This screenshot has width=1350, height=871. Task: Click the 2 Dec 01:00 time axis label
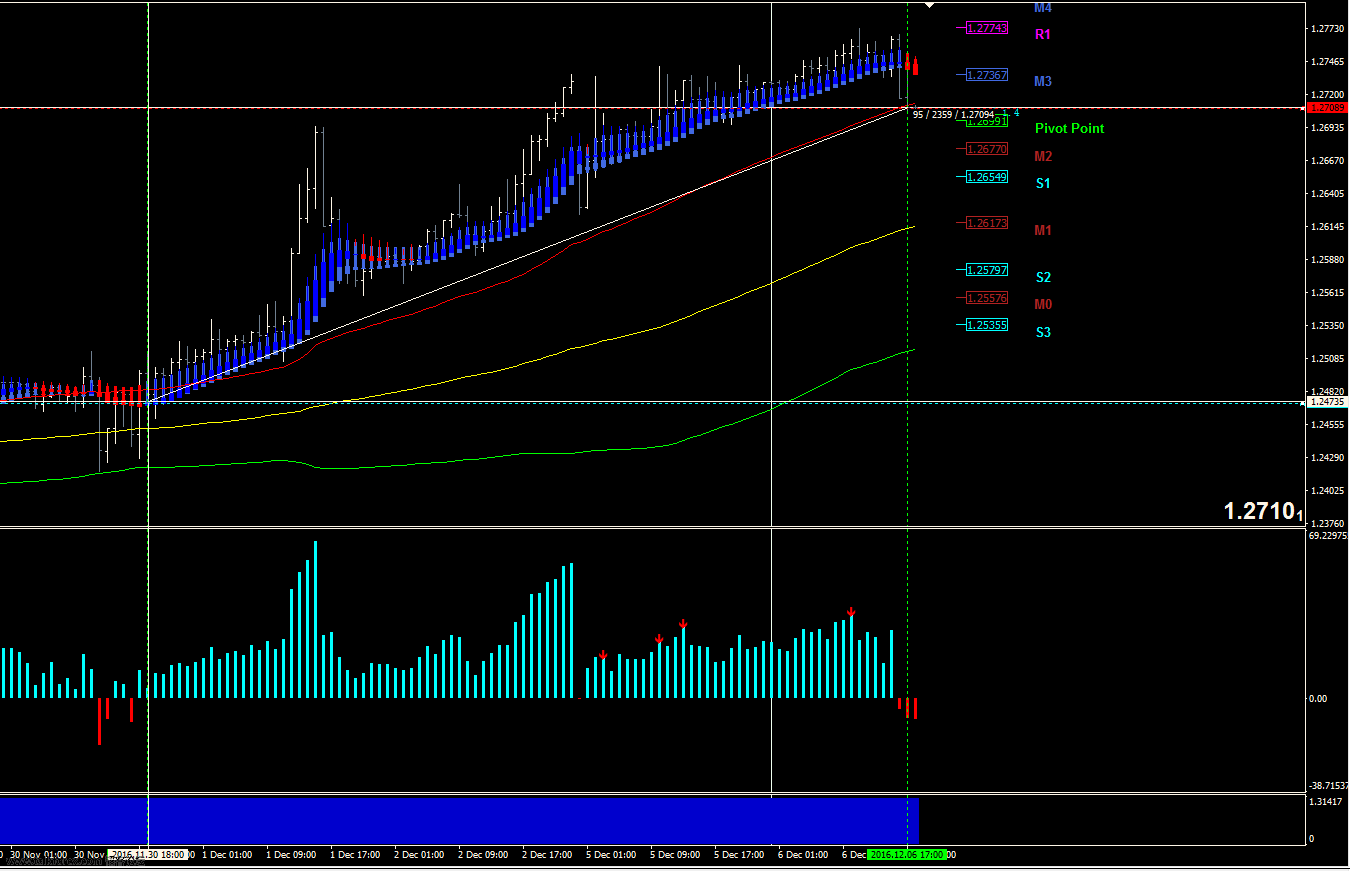[x=419, y=855]
